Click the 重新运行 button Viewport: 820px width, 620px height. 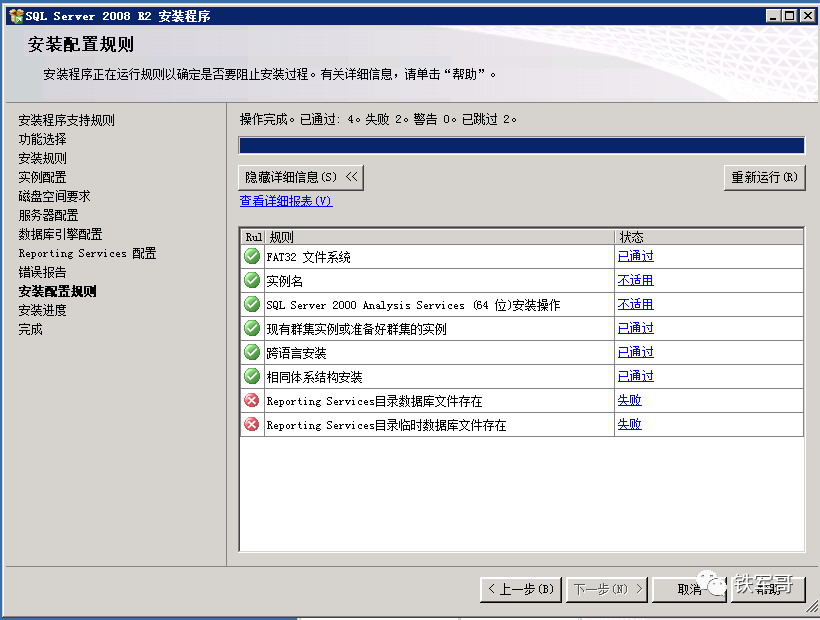coord(764,177)
